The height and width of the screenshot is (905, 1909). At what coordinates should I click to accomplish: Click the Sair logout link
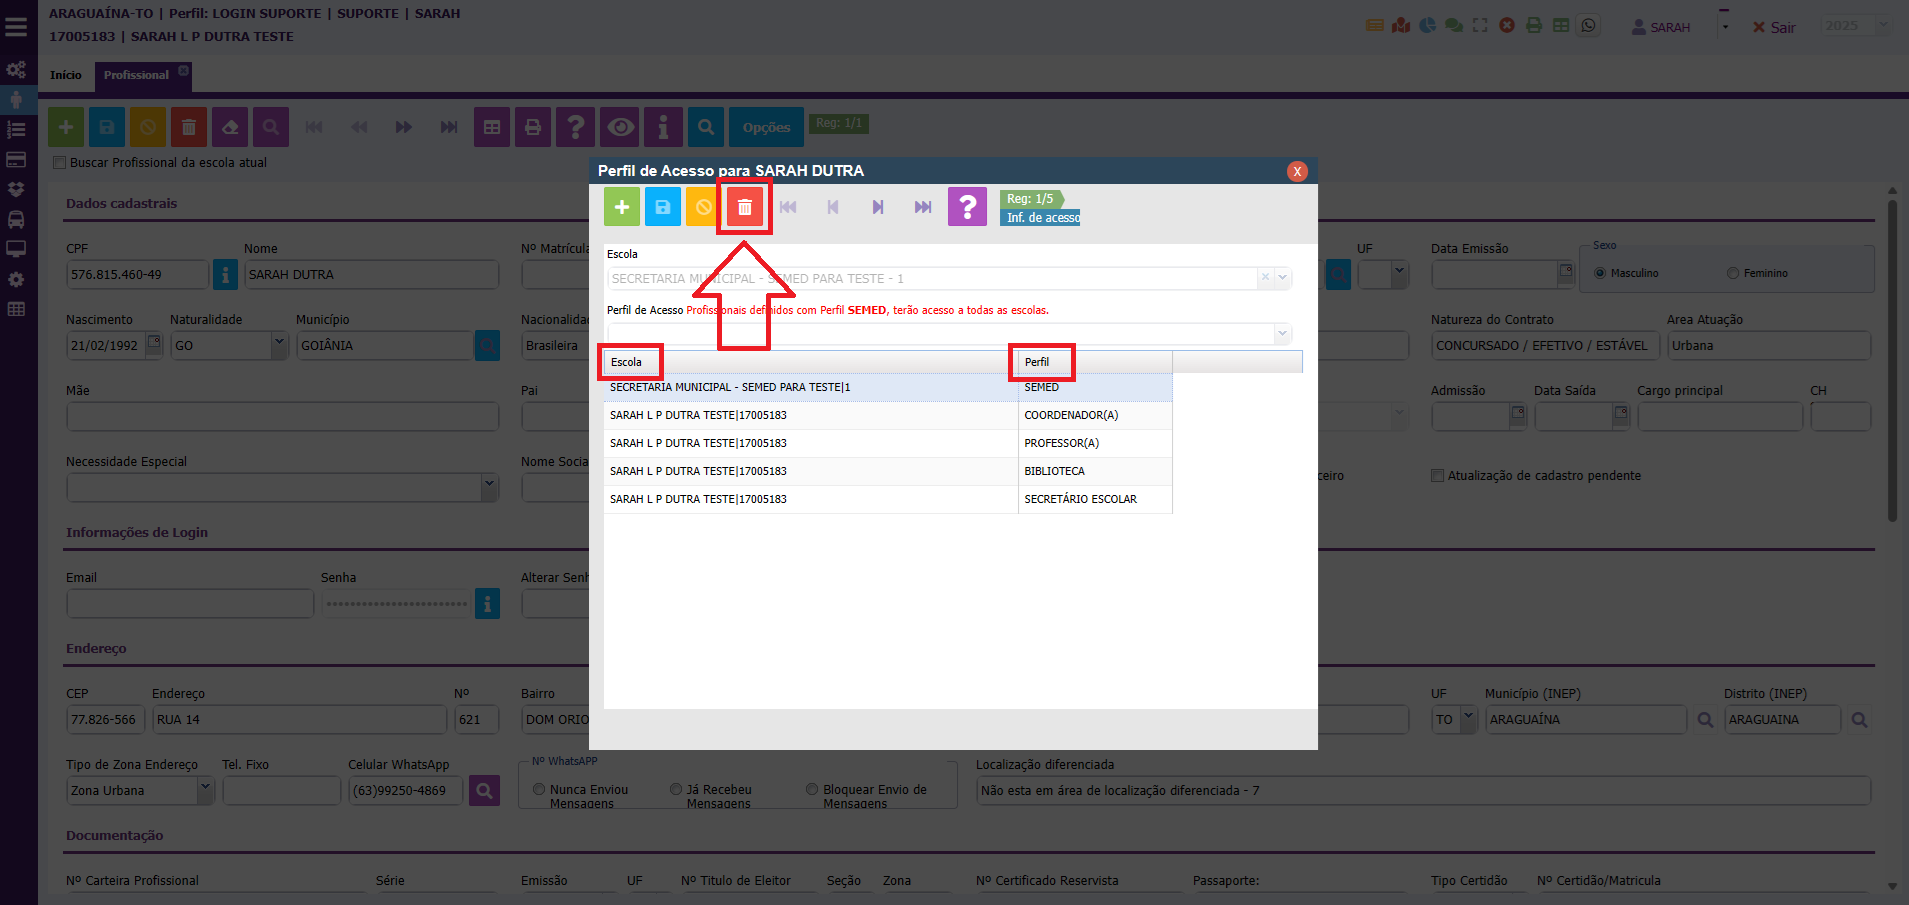click(x=1774, y=28)
